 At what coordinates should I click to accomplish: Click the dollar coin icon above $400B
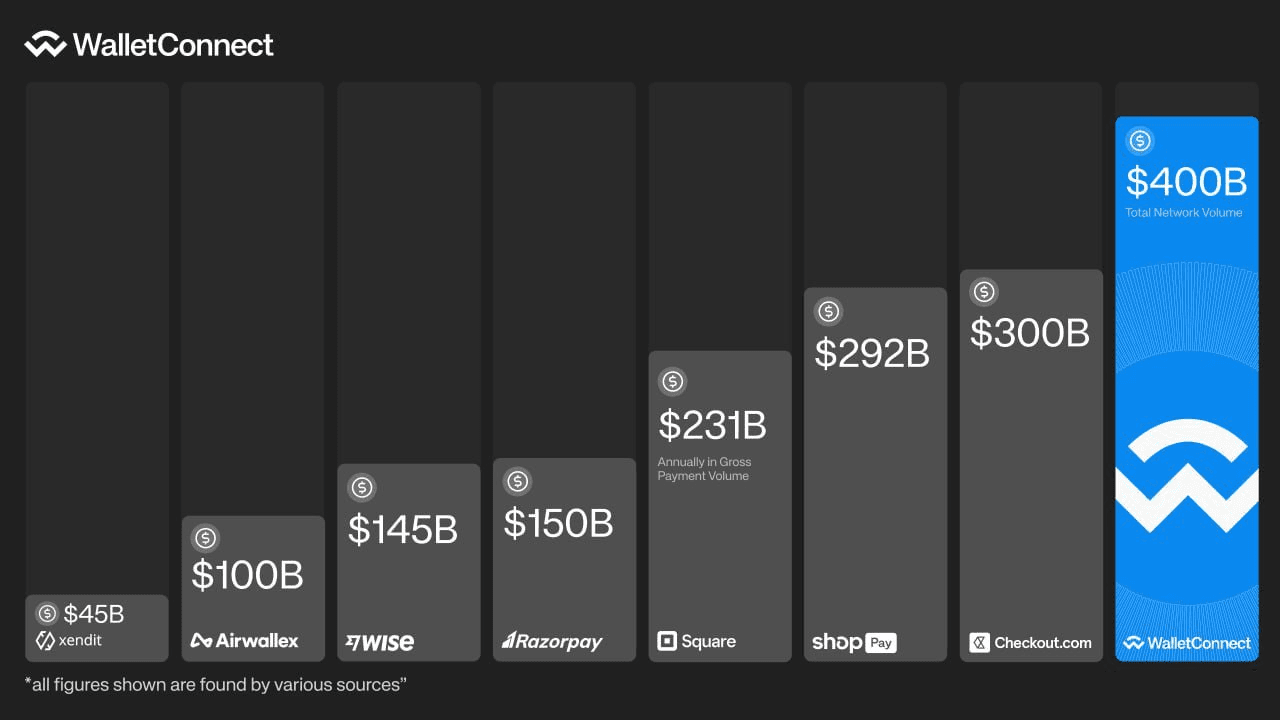click(1140, 141)
